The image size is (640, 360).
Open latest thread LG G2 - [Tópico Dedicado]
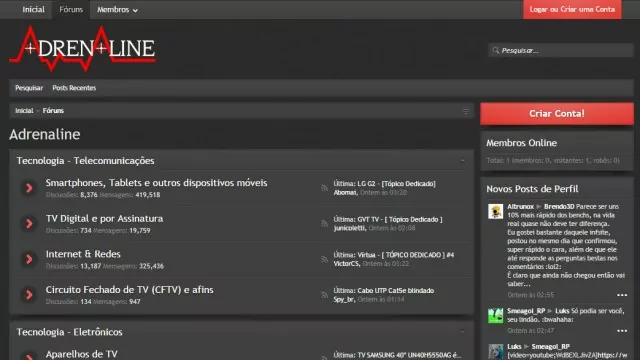pyautogui.click(x=396, y=184)
